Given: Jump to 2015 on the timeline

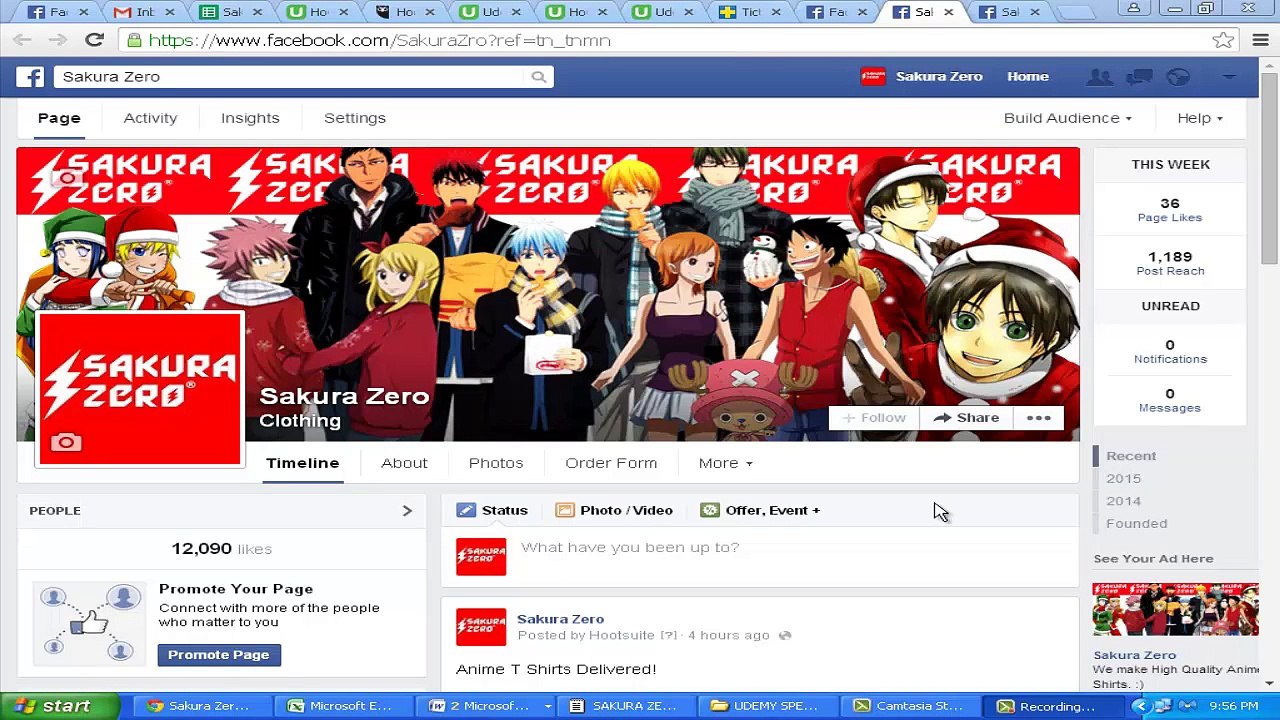Looking at the screenshot, I should coord(1123,479).
